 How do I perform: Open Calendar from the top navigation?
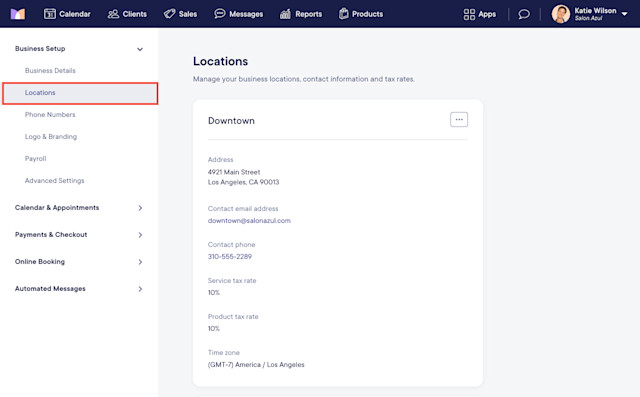[67, 14]
